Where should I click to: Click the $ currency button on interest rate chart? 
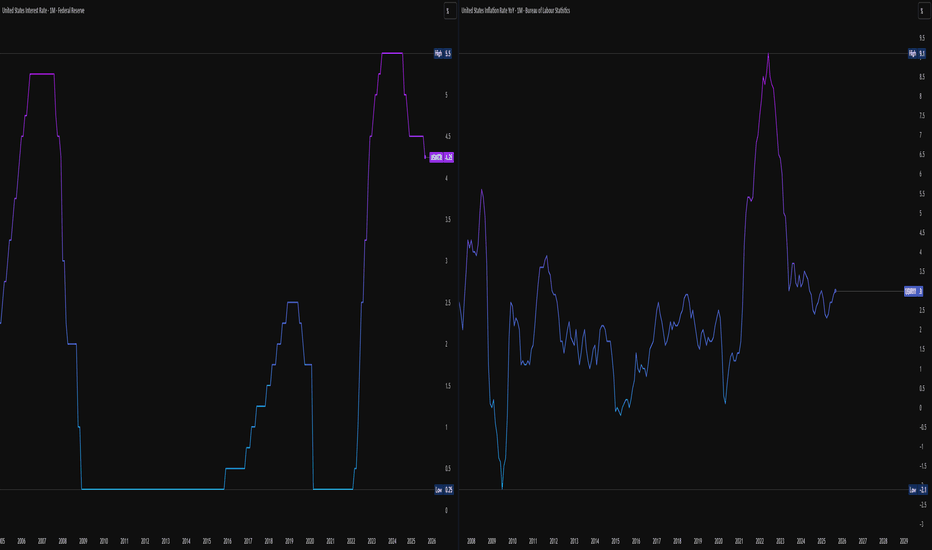pyautogui.click(x=447, y=11)
